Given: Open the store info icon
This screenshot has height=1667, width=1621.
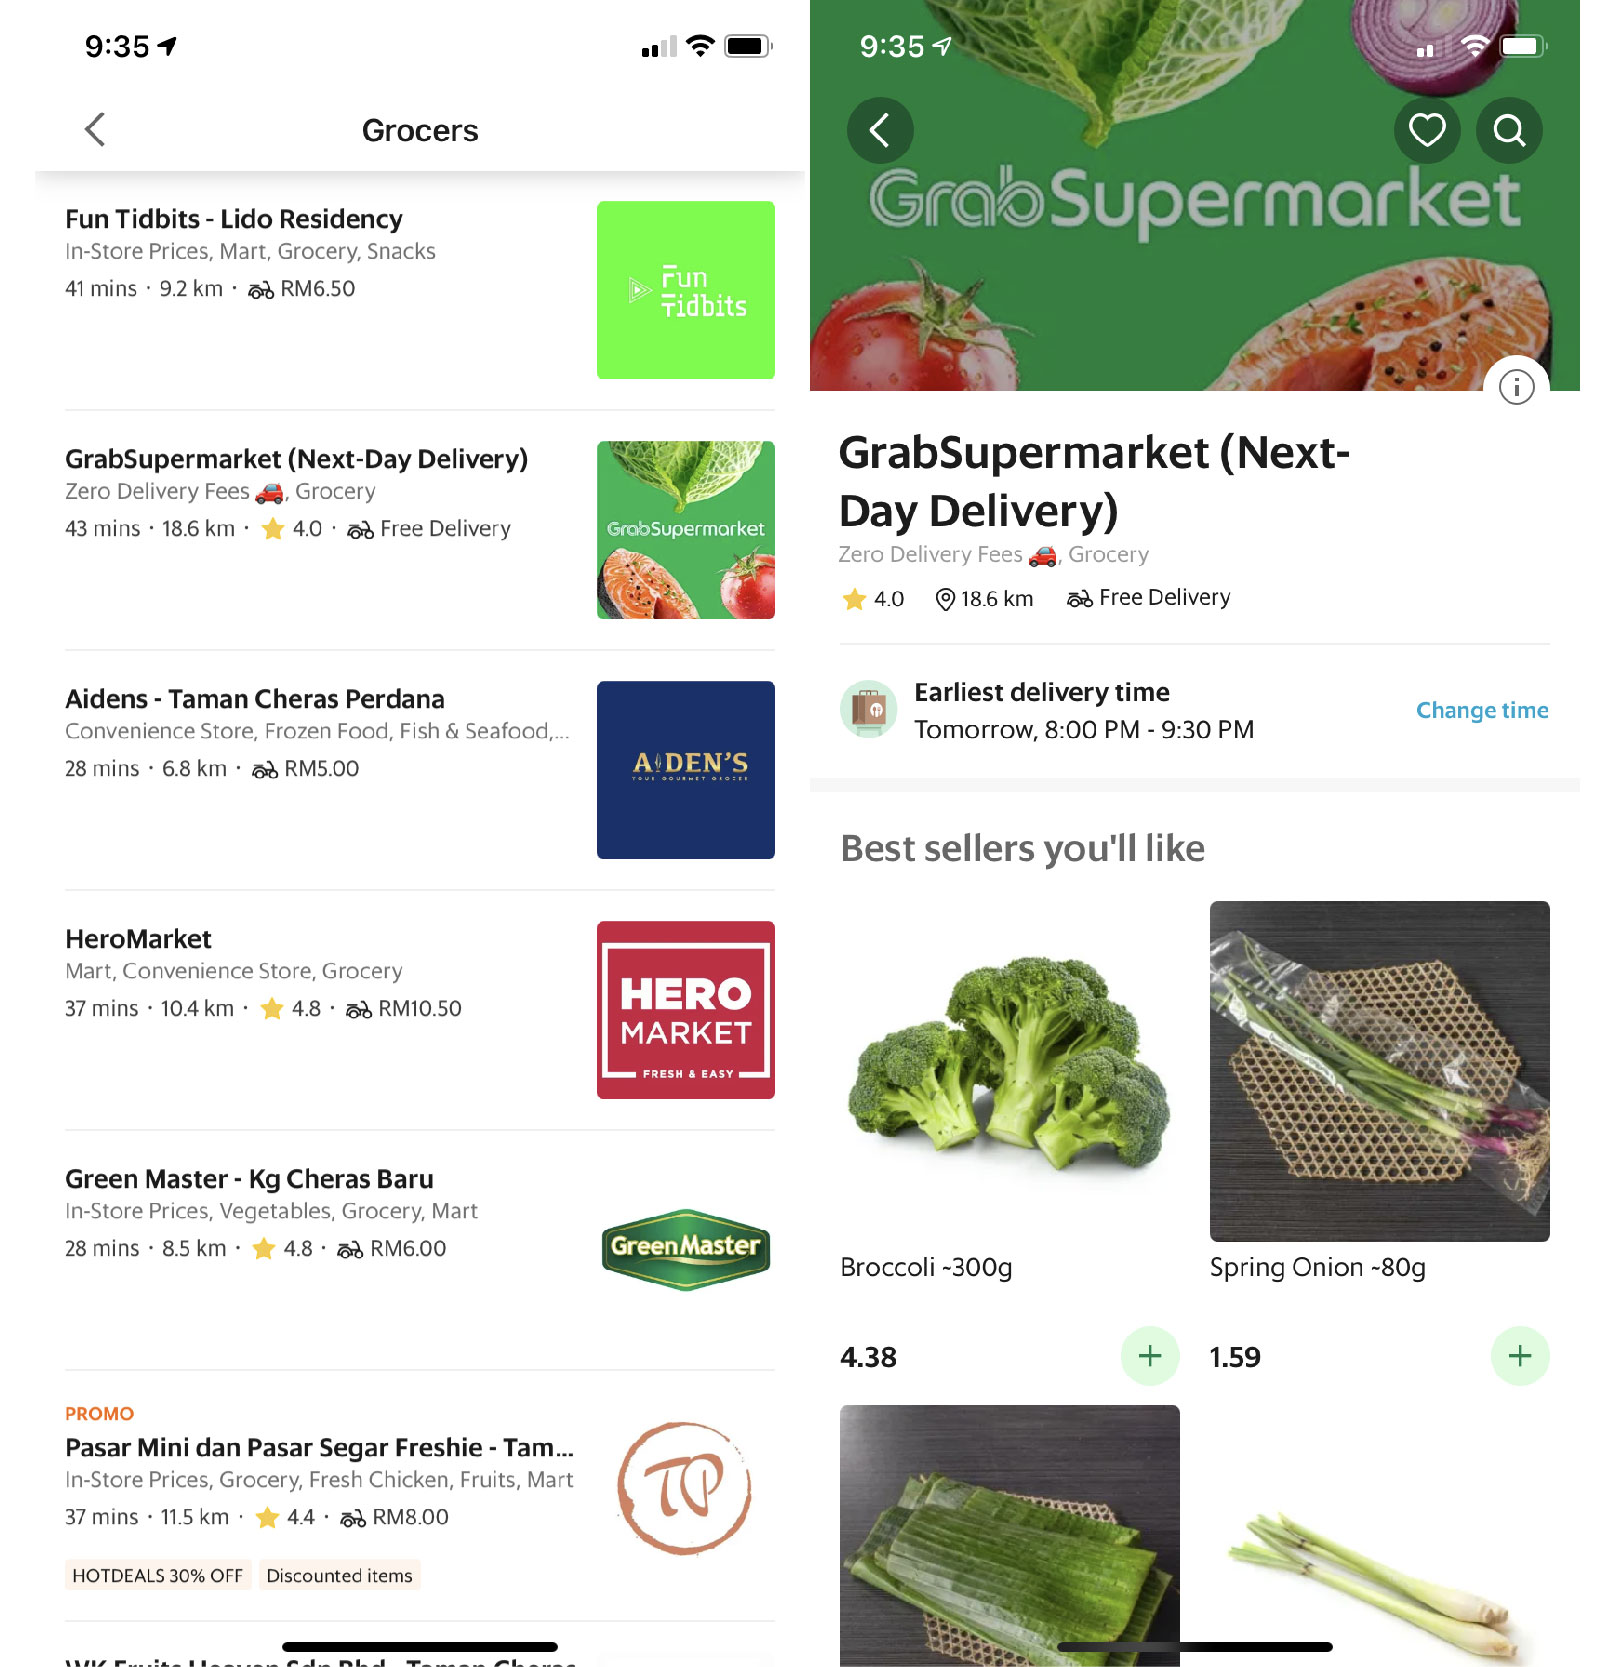Looking at the screenshot, I should (x=1516, y=386).
